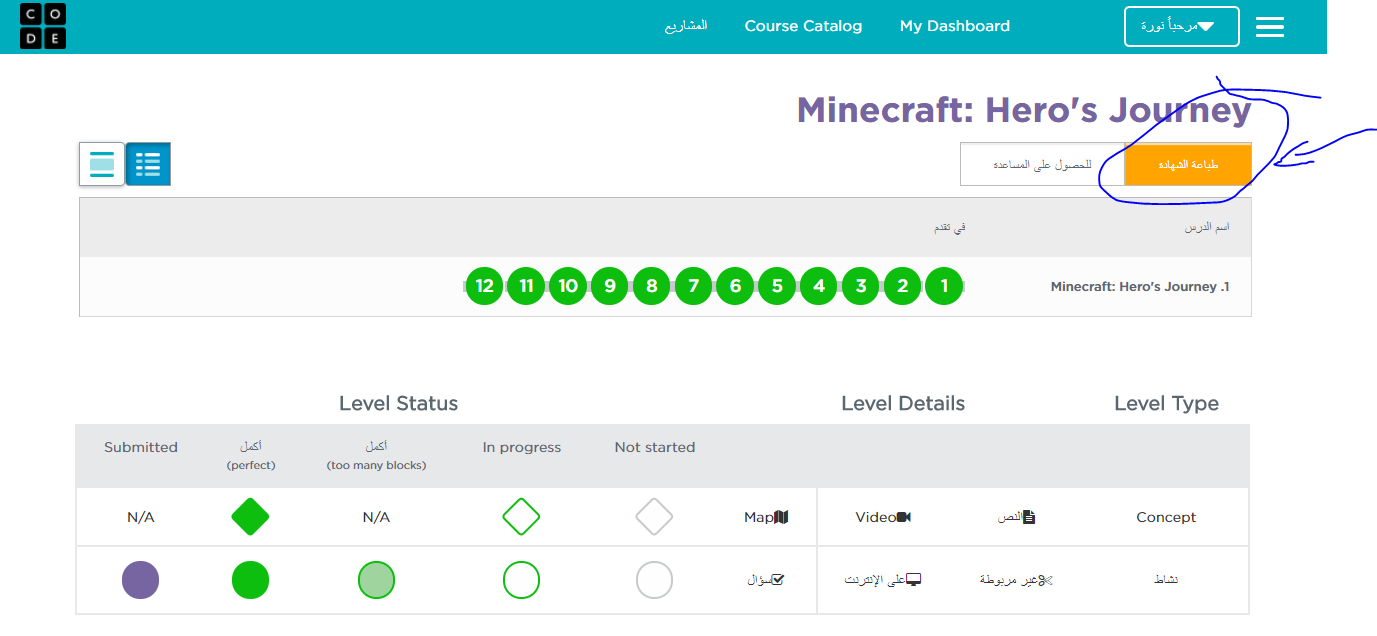1377x636 pixels.
Task: Click the online monitor icon على الإنترنت
Action: pos(913,579)
